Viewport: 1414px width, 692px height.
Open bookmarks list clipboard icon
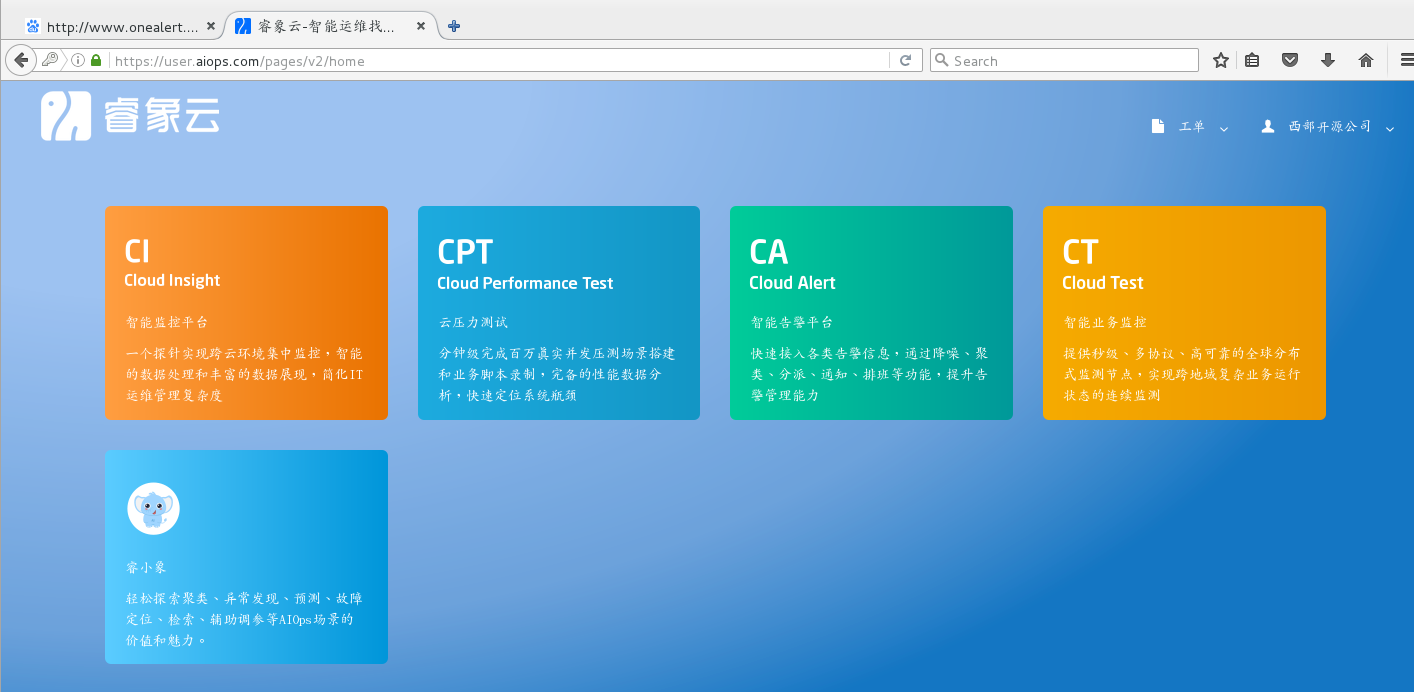pyautogui.click(x=1252, y=60)
